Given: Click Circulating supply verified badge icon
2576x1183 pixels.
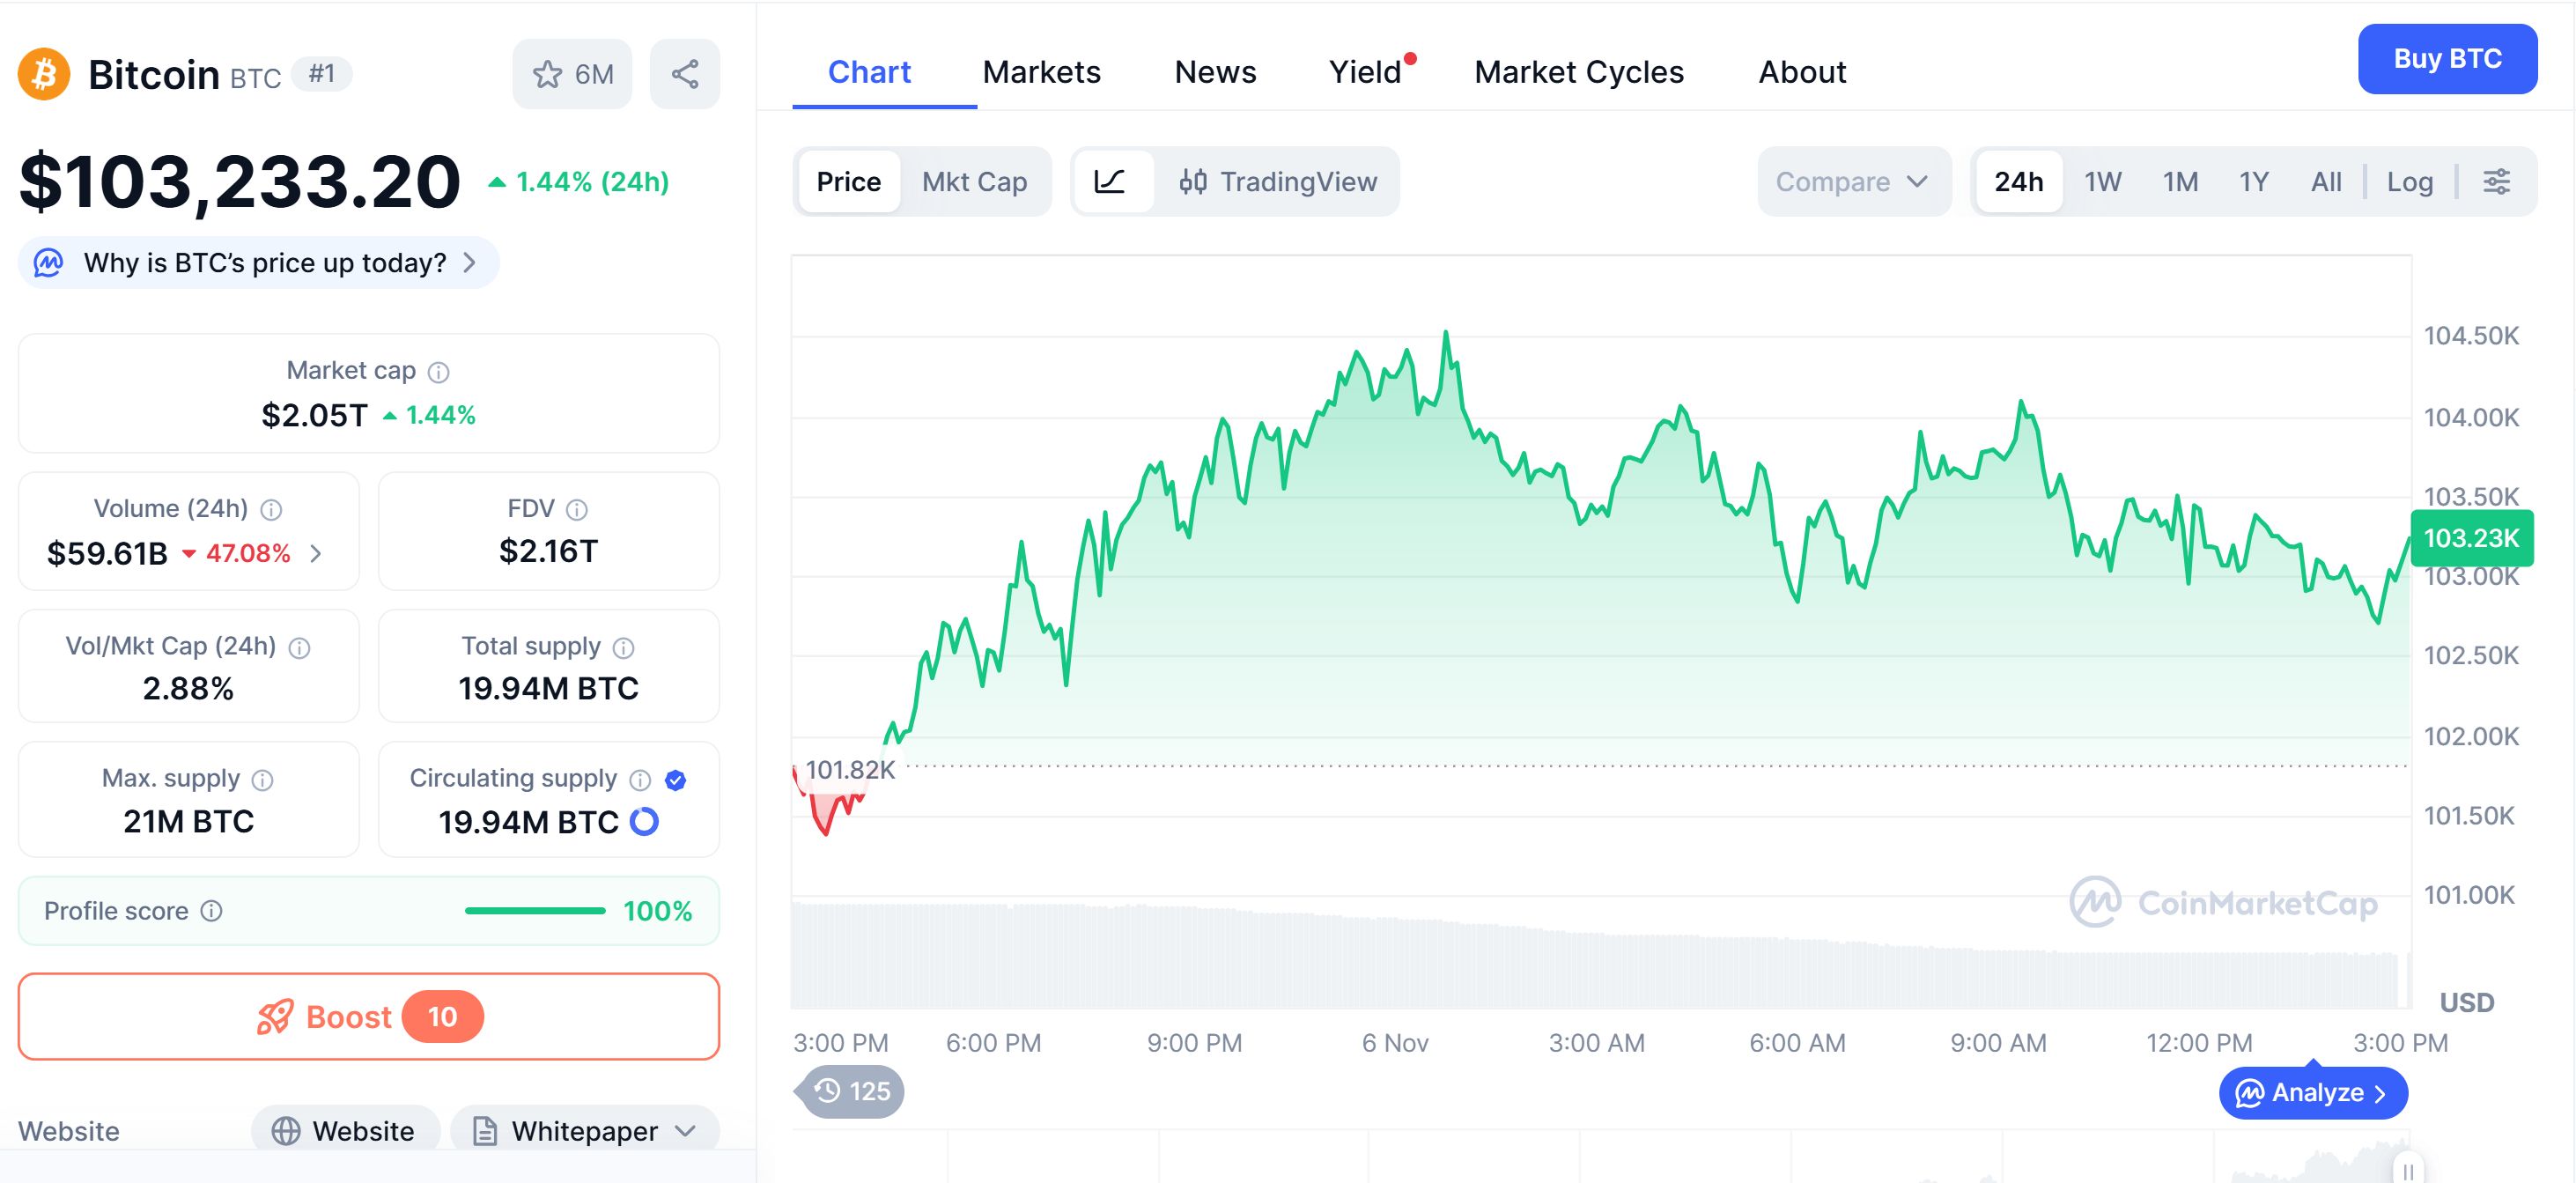Looking at the screenshot, I should pos(675,780).
